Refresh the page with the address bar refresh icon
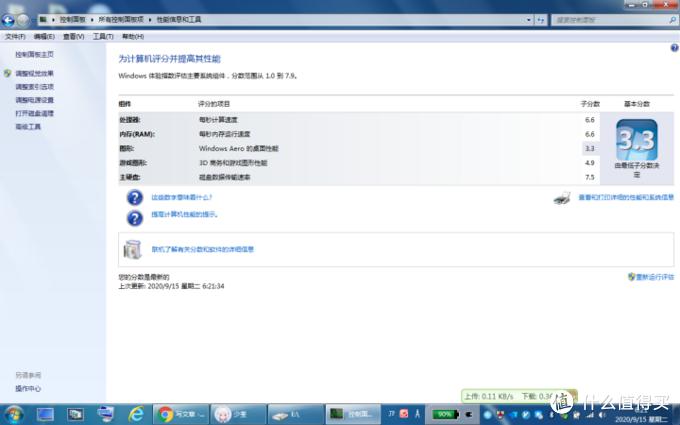Screen dimensions: 680x425 pos(540,20)
